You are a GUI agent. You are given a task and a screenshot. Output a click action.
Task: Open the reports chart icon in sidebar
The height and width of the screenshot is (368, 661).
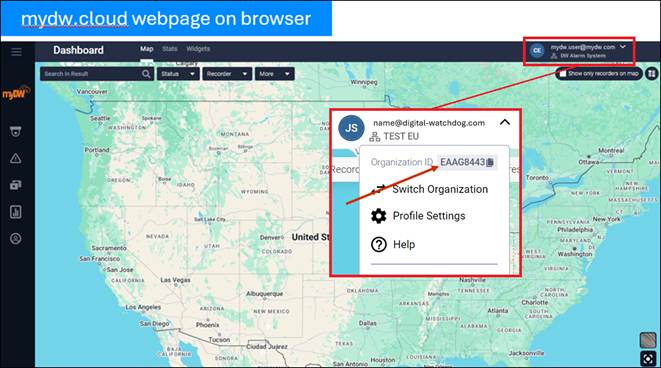16,212
